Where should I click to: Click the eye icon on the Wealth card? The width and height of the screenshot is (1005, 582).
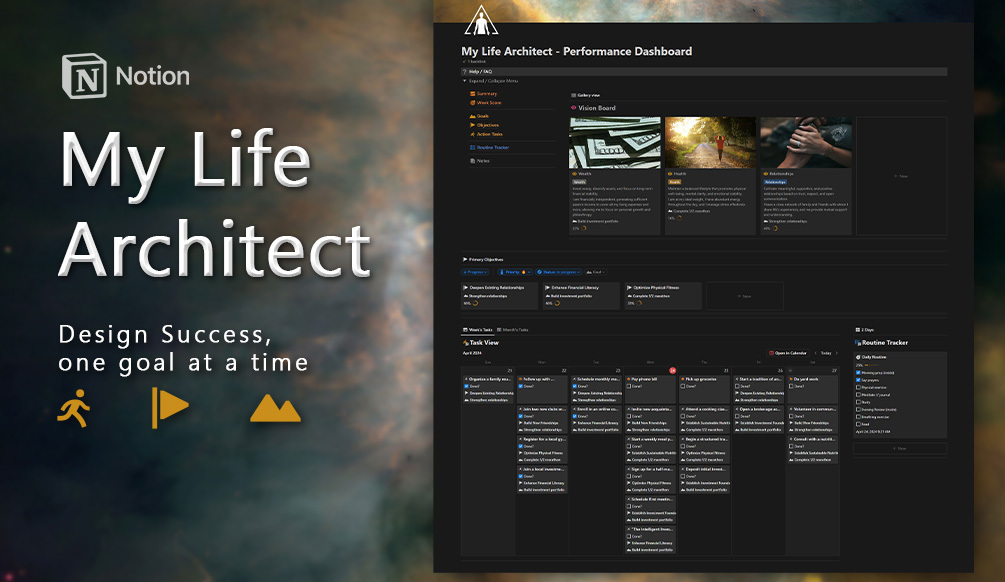[x=574, y=174]
